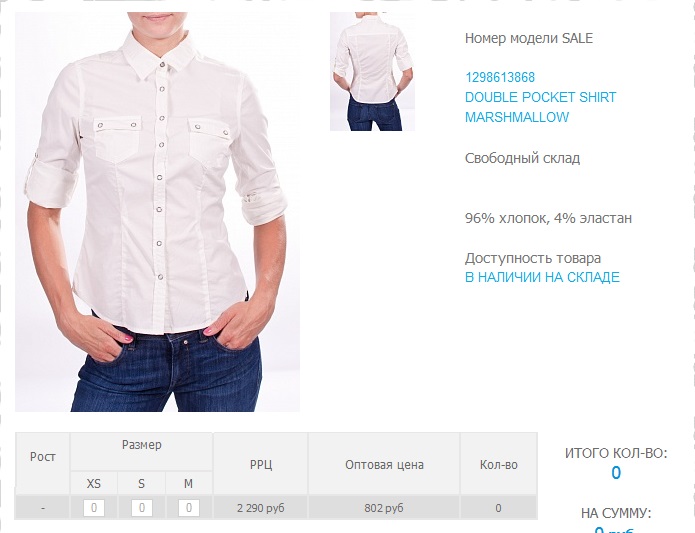Click the Рост column header
The image size is (695, 533).
coord(43,457)
